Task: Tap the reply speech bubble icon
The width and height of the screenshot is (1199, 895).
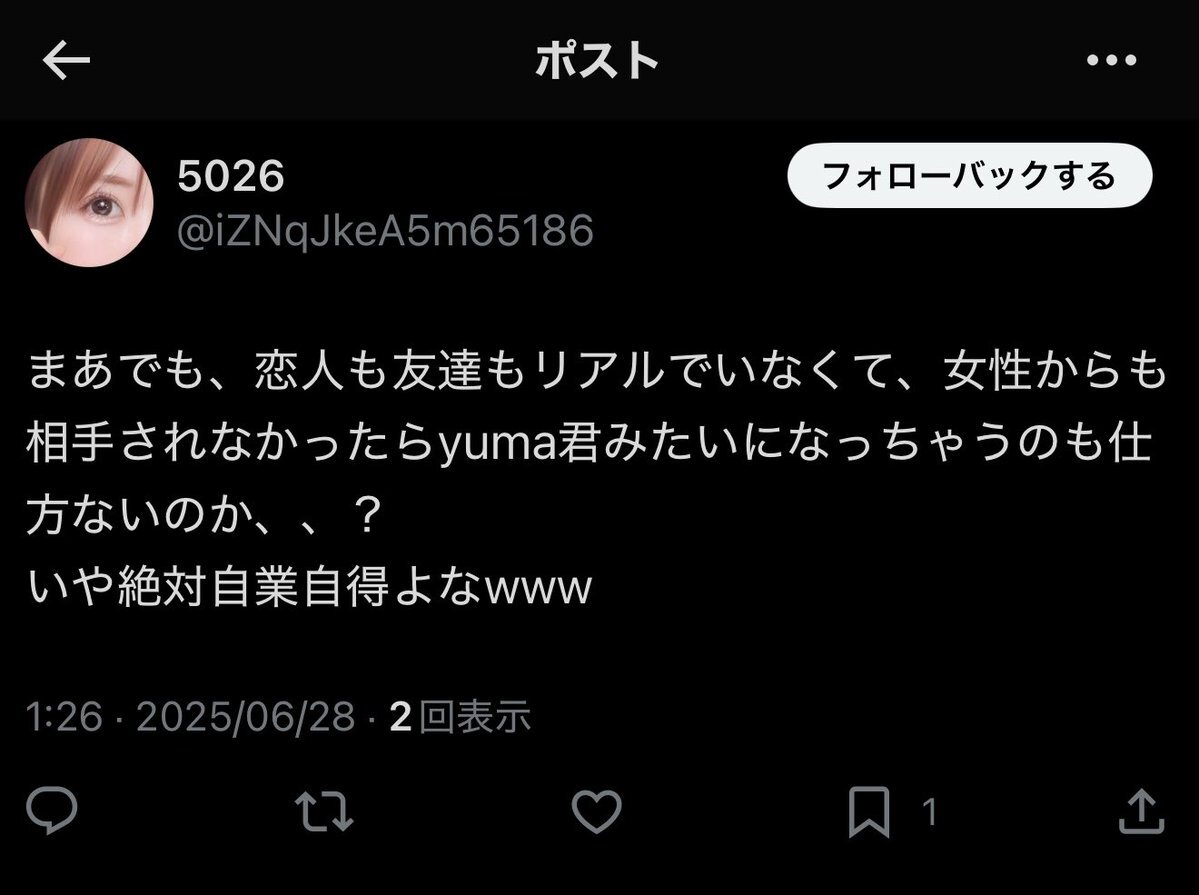Action: point(51,810)
